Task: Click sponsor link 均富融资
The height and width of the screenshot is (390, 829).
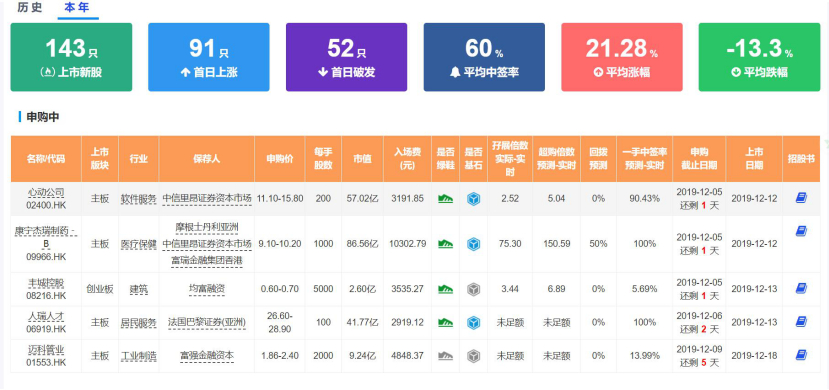Action: pos(207,289)
